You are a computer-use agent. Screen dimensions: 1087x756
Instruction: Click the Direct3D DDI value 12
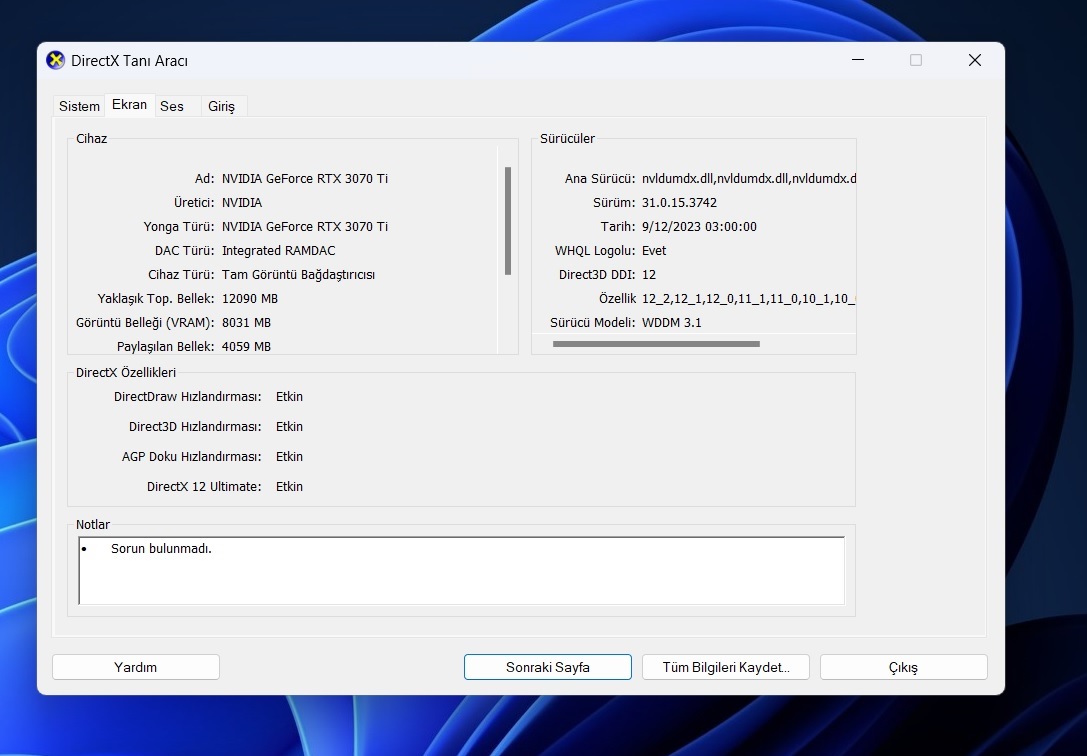[649, 275]
